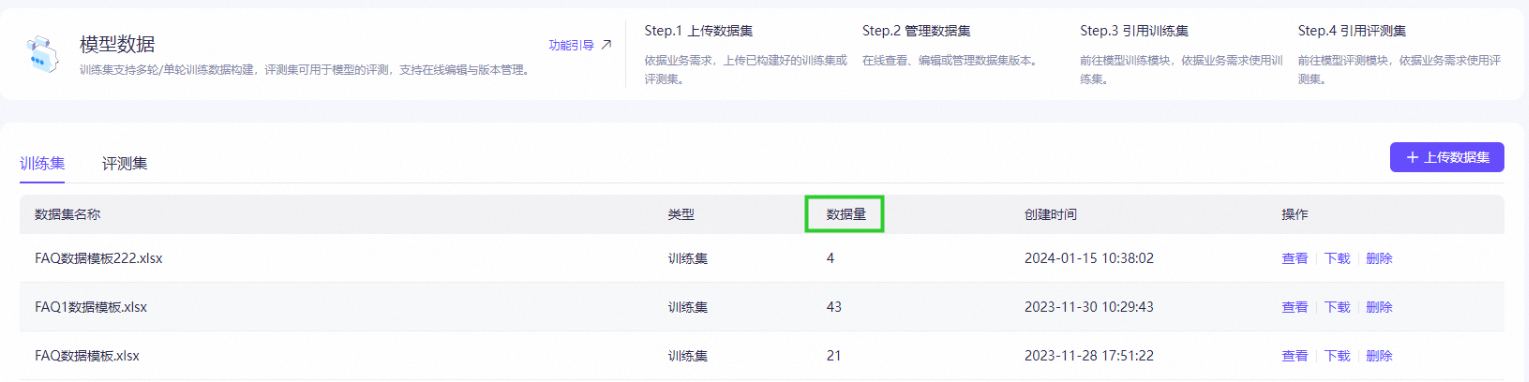The height and width of the screenshot is (382, 1529).
Task: Select the FAQ数据模板.xlsx file name
Action: click(87, 355)
